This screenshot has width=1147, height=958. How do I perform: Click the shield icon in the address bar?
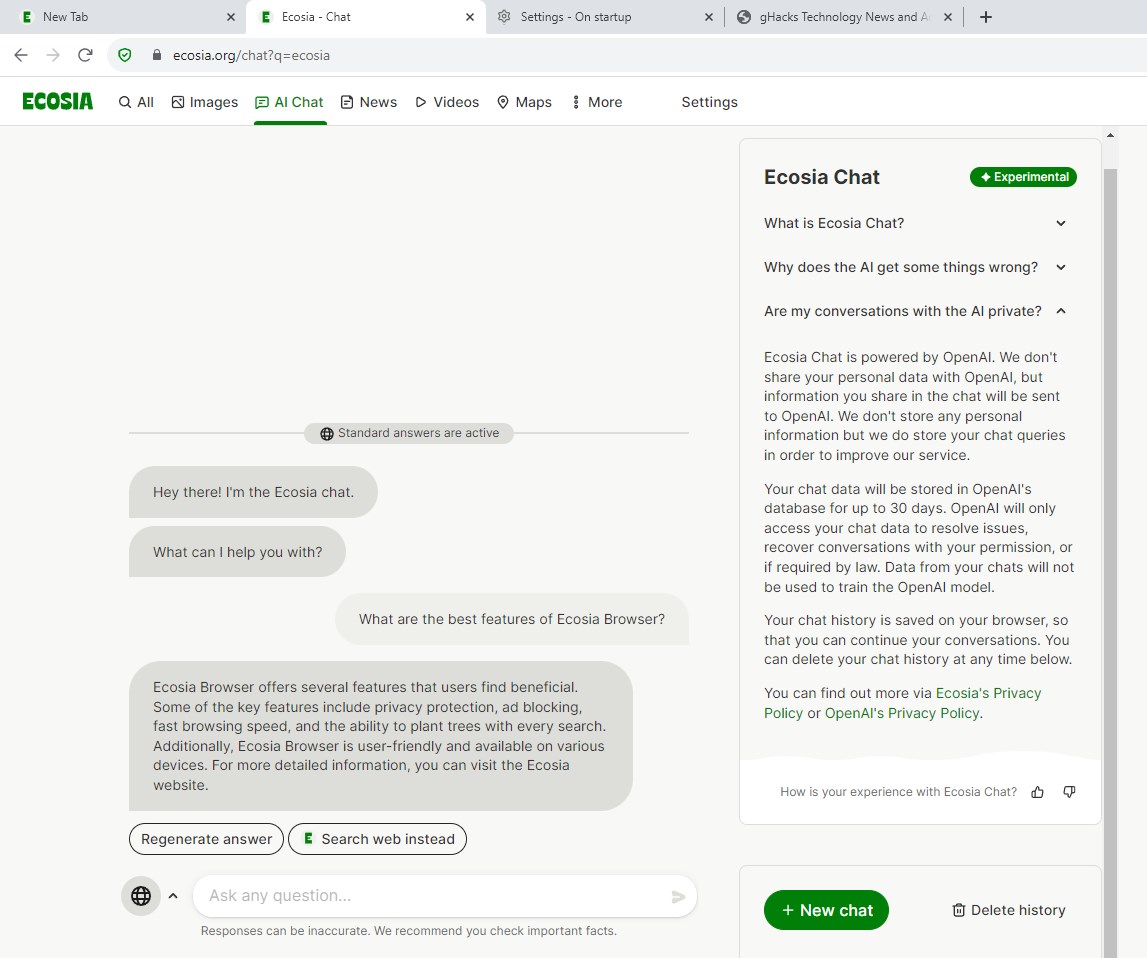[124, 55]
